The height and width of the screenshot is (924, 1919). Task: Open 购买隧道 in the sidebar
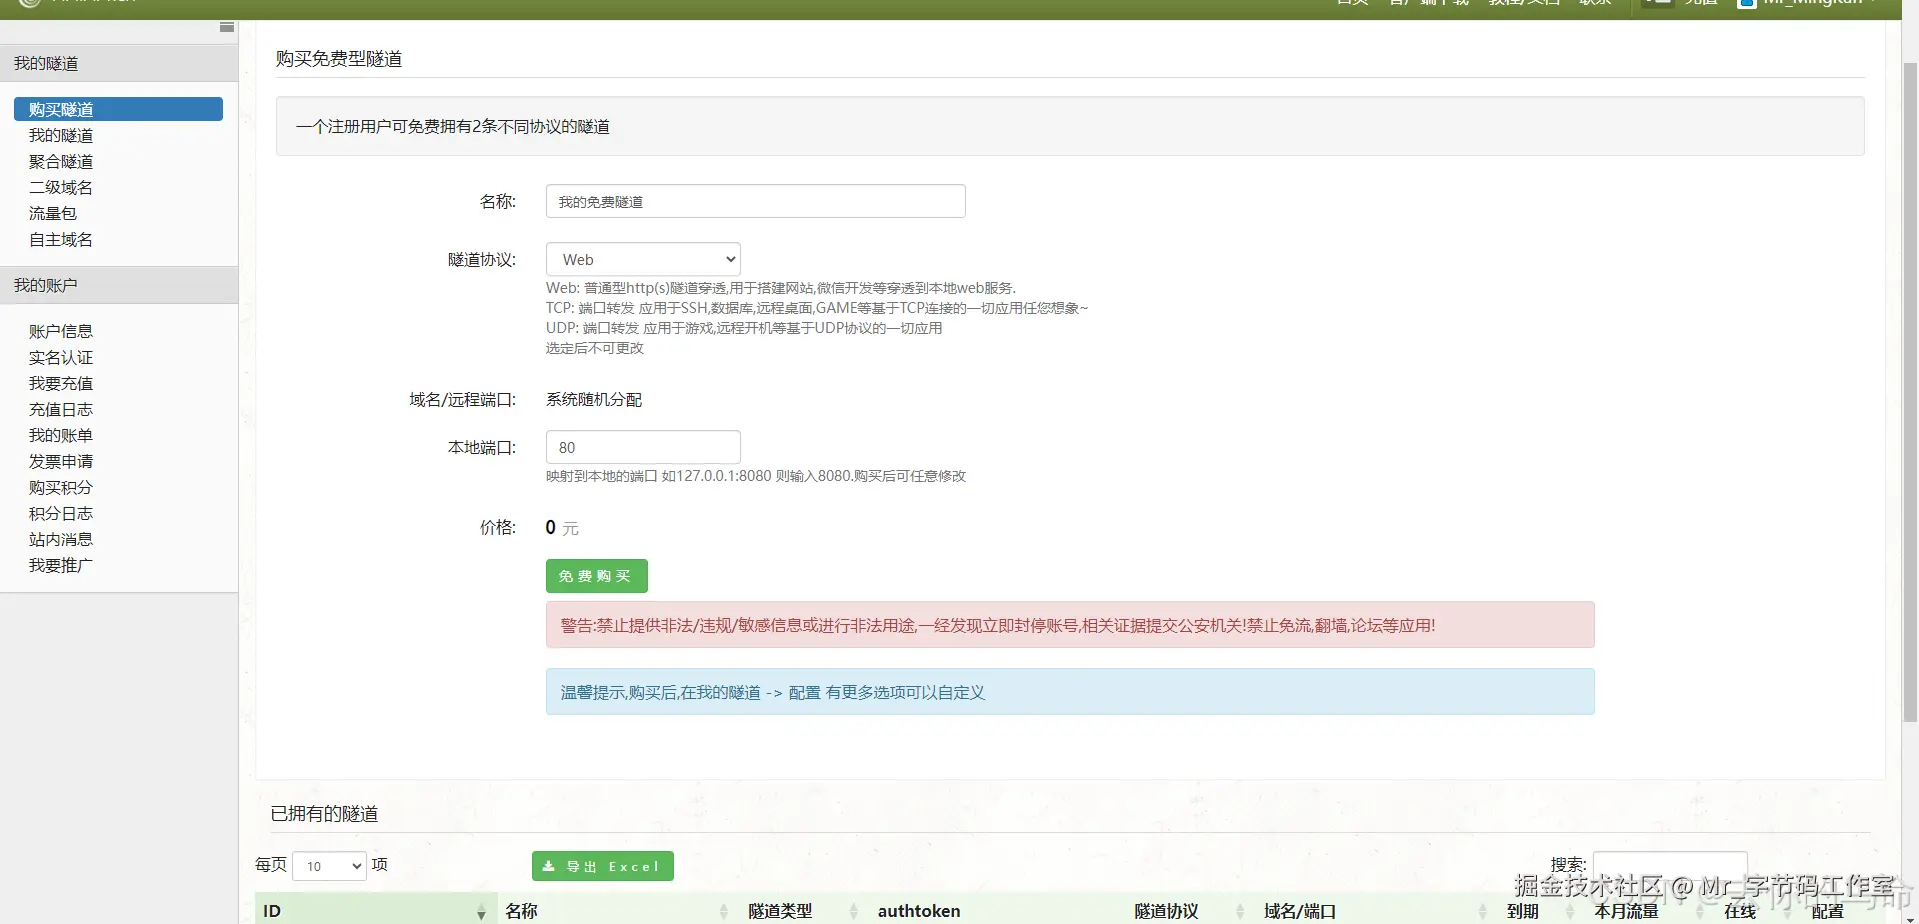[x=118, y=109]
